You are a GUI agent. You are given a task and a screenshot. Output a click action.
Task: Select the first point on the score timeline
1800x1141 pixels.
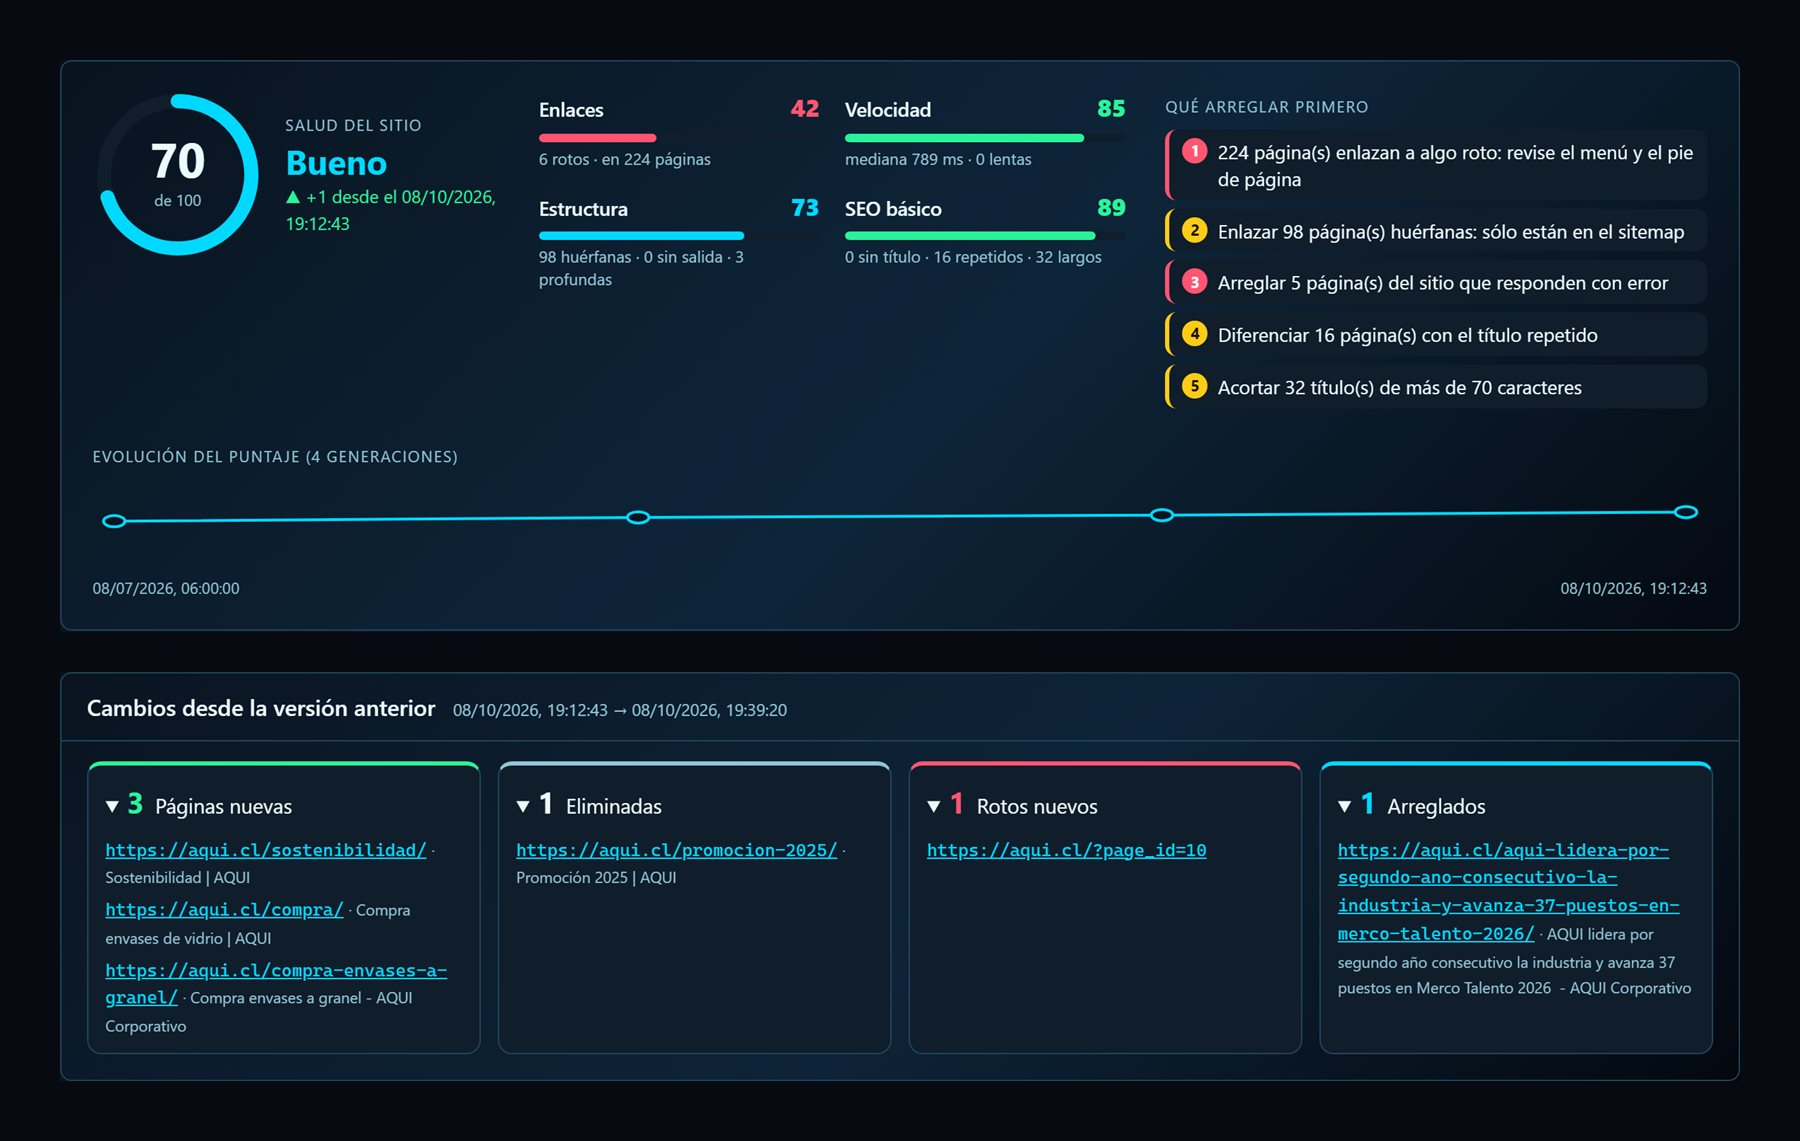point(114,521)
